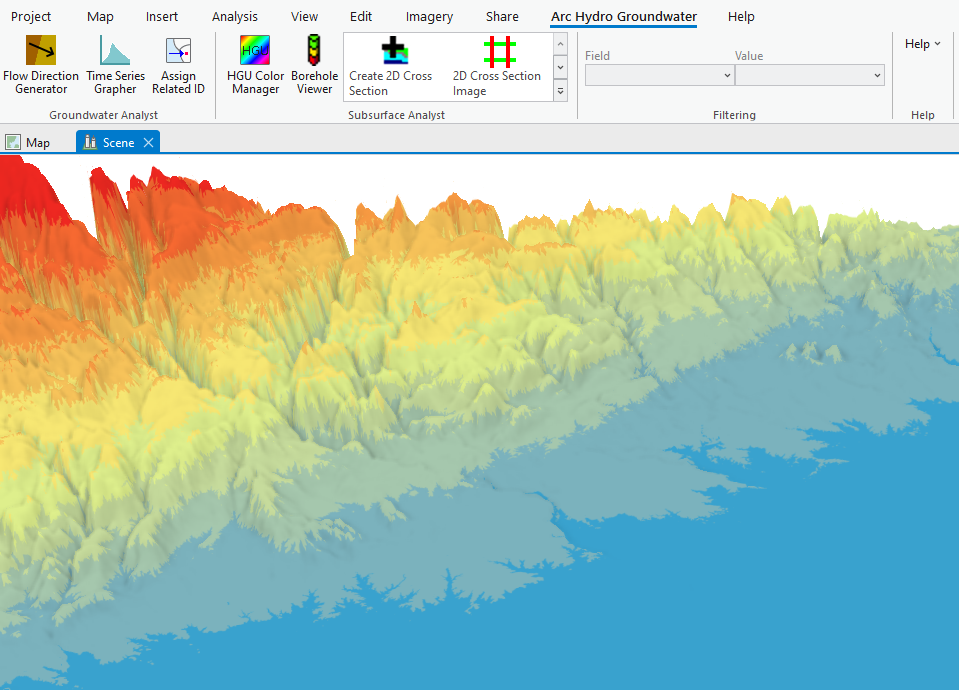Open the HGU Color Manager

[x=255, y=66]
